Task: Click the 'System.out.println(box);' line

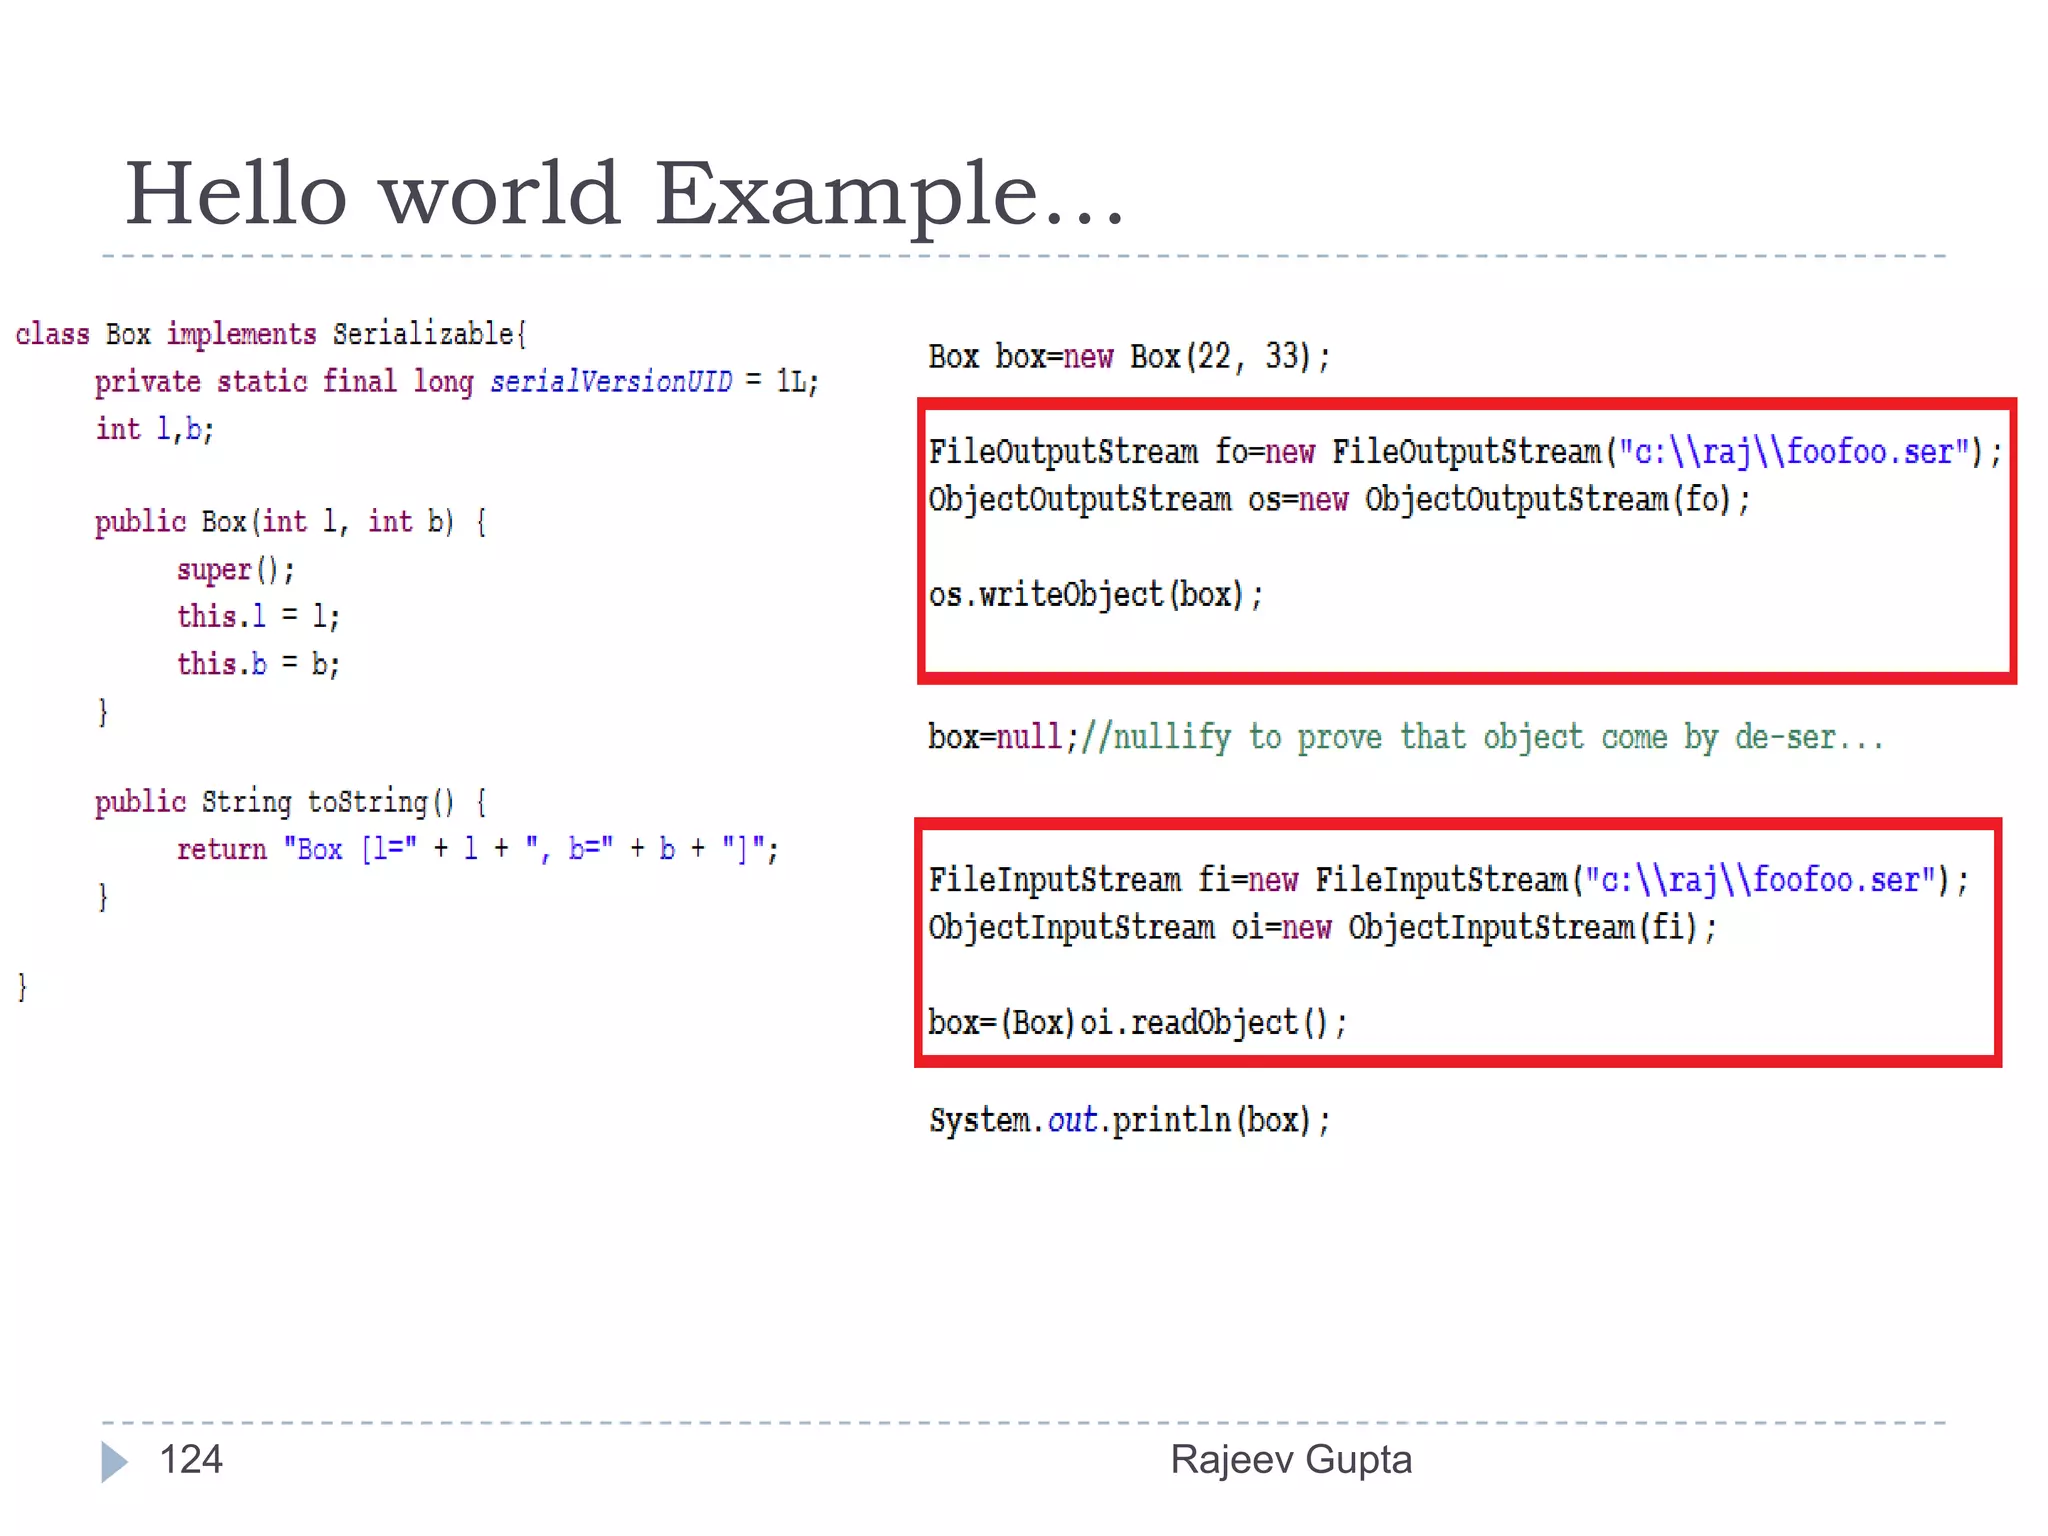Action: click(1129, 1120)
